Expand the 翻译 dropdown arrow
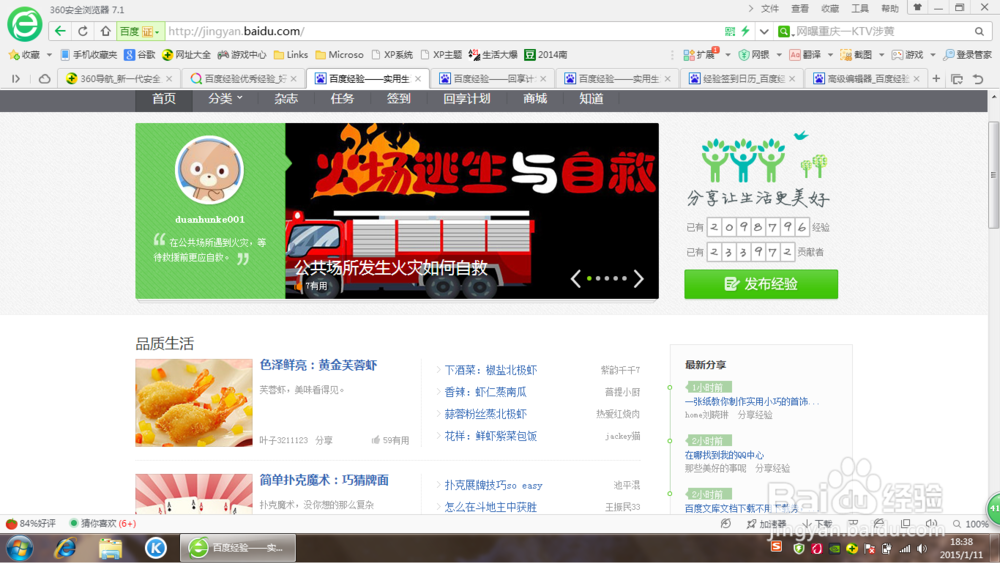Image resolution: width=1000 pixels, height=564 pixels. [x=830, y=55]
